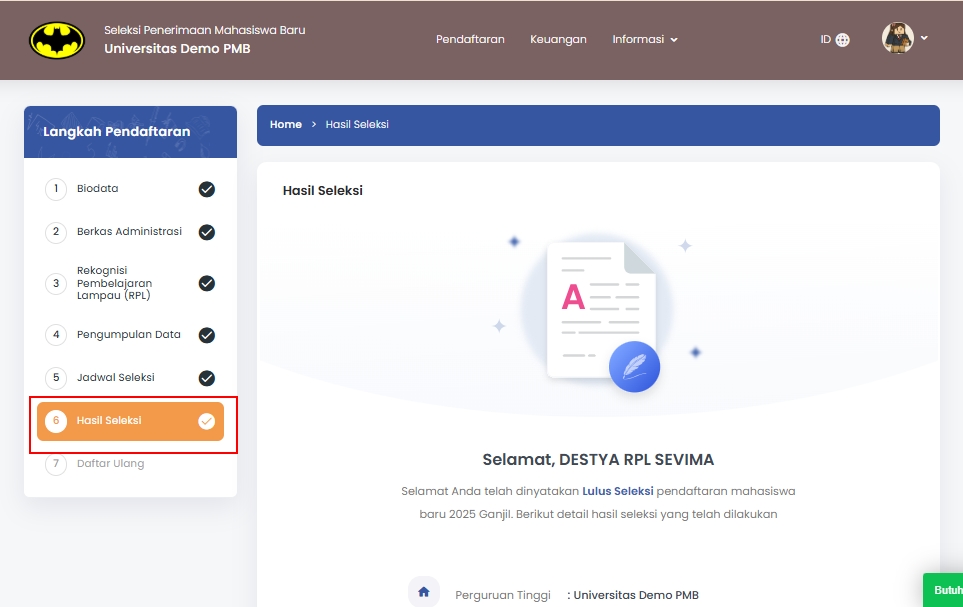Select the Hasil Seleksi step
The image size is (963, 607).
(130, 421)
